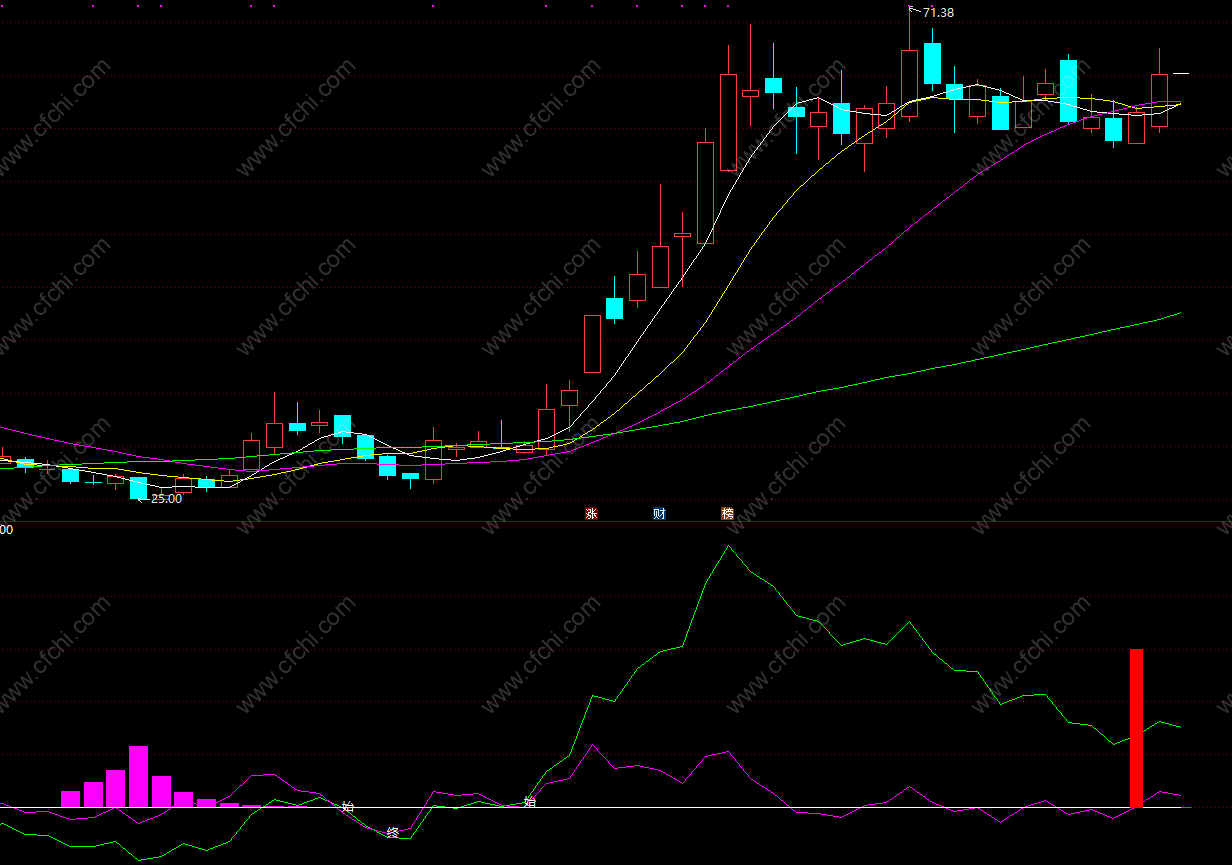Click the blue 财 info marker

click(x=659, y=514)
